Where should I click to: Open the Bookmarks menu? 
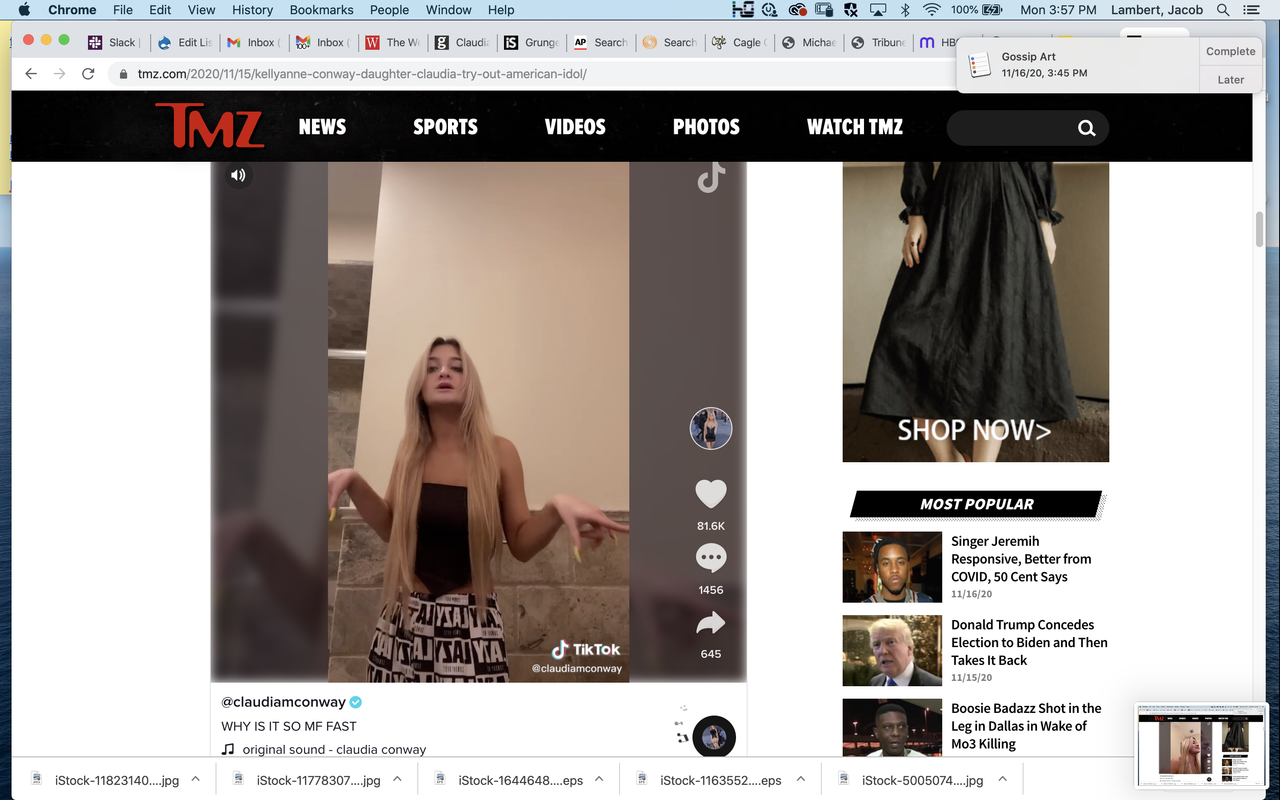321,10
